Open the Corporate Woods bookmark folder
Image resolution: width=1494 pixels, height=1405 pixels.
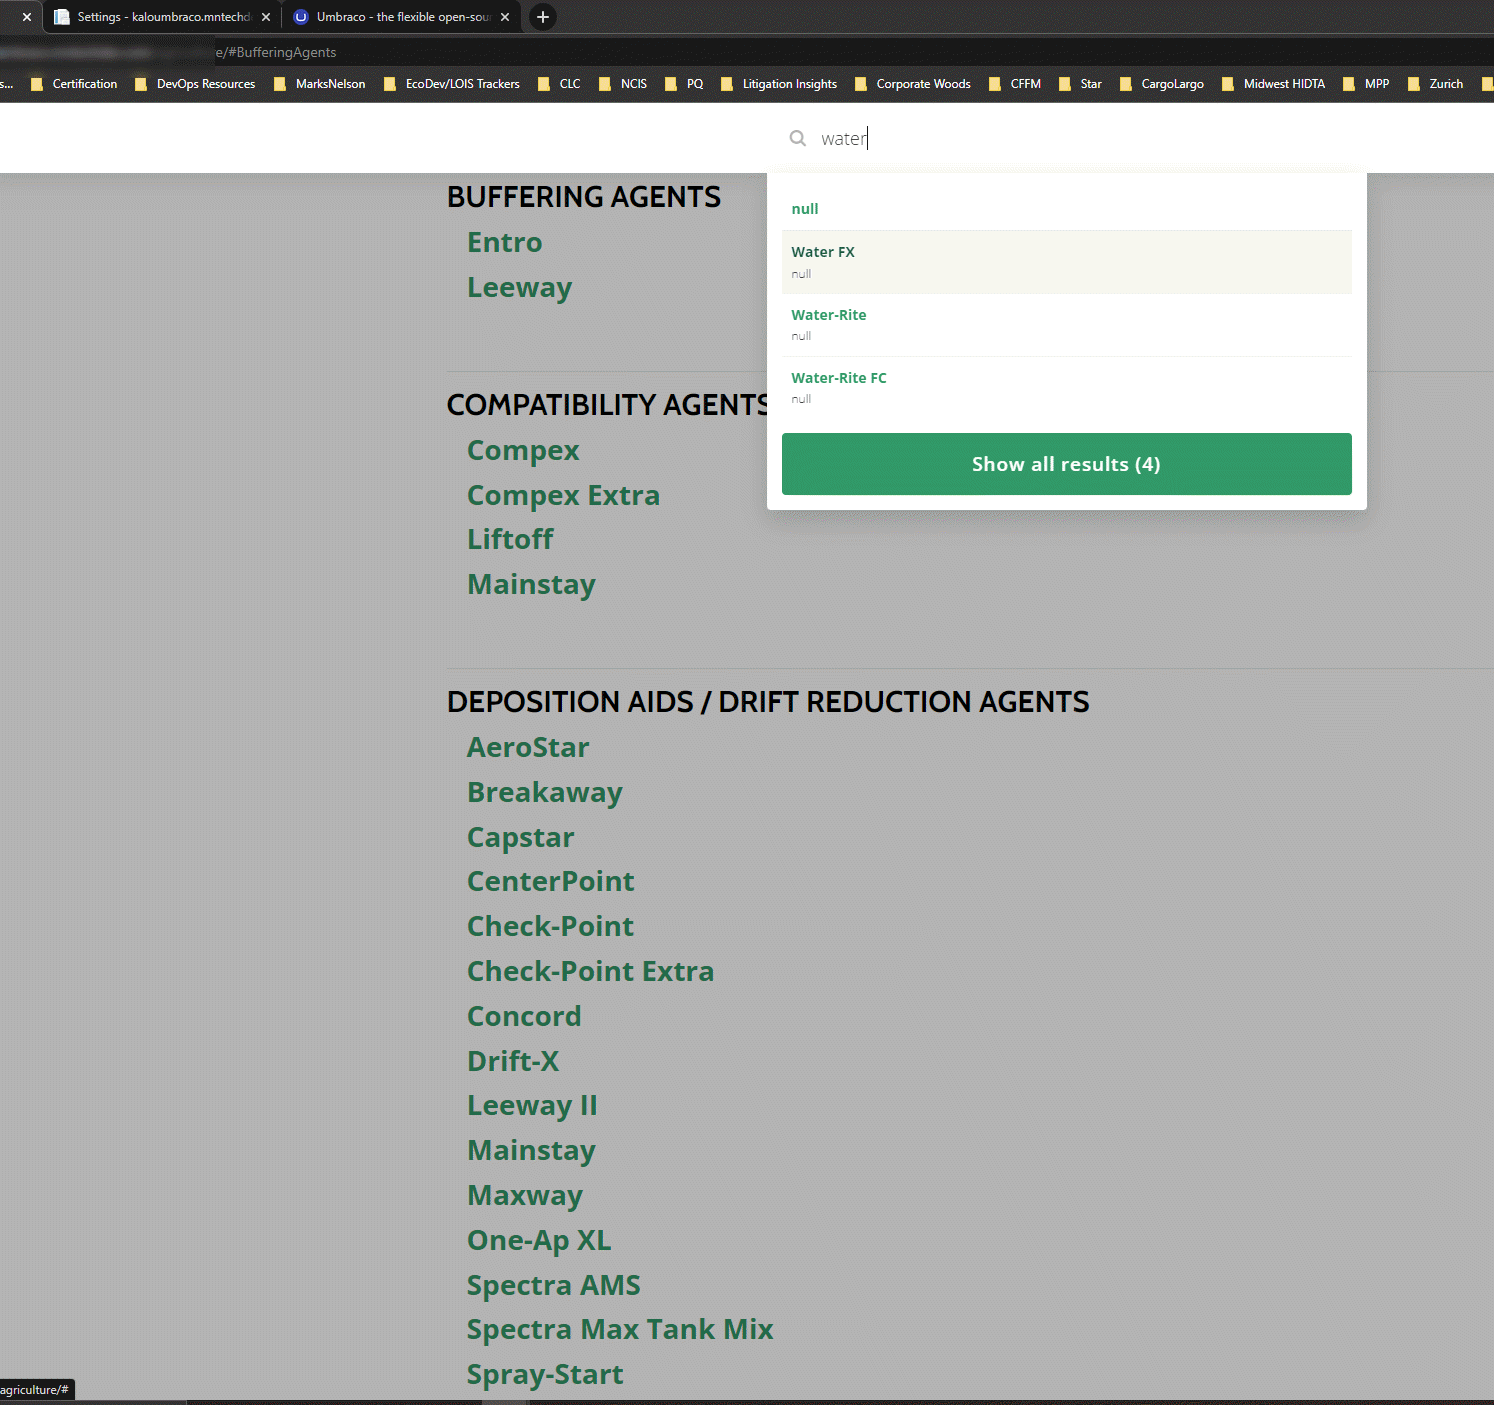913,84
